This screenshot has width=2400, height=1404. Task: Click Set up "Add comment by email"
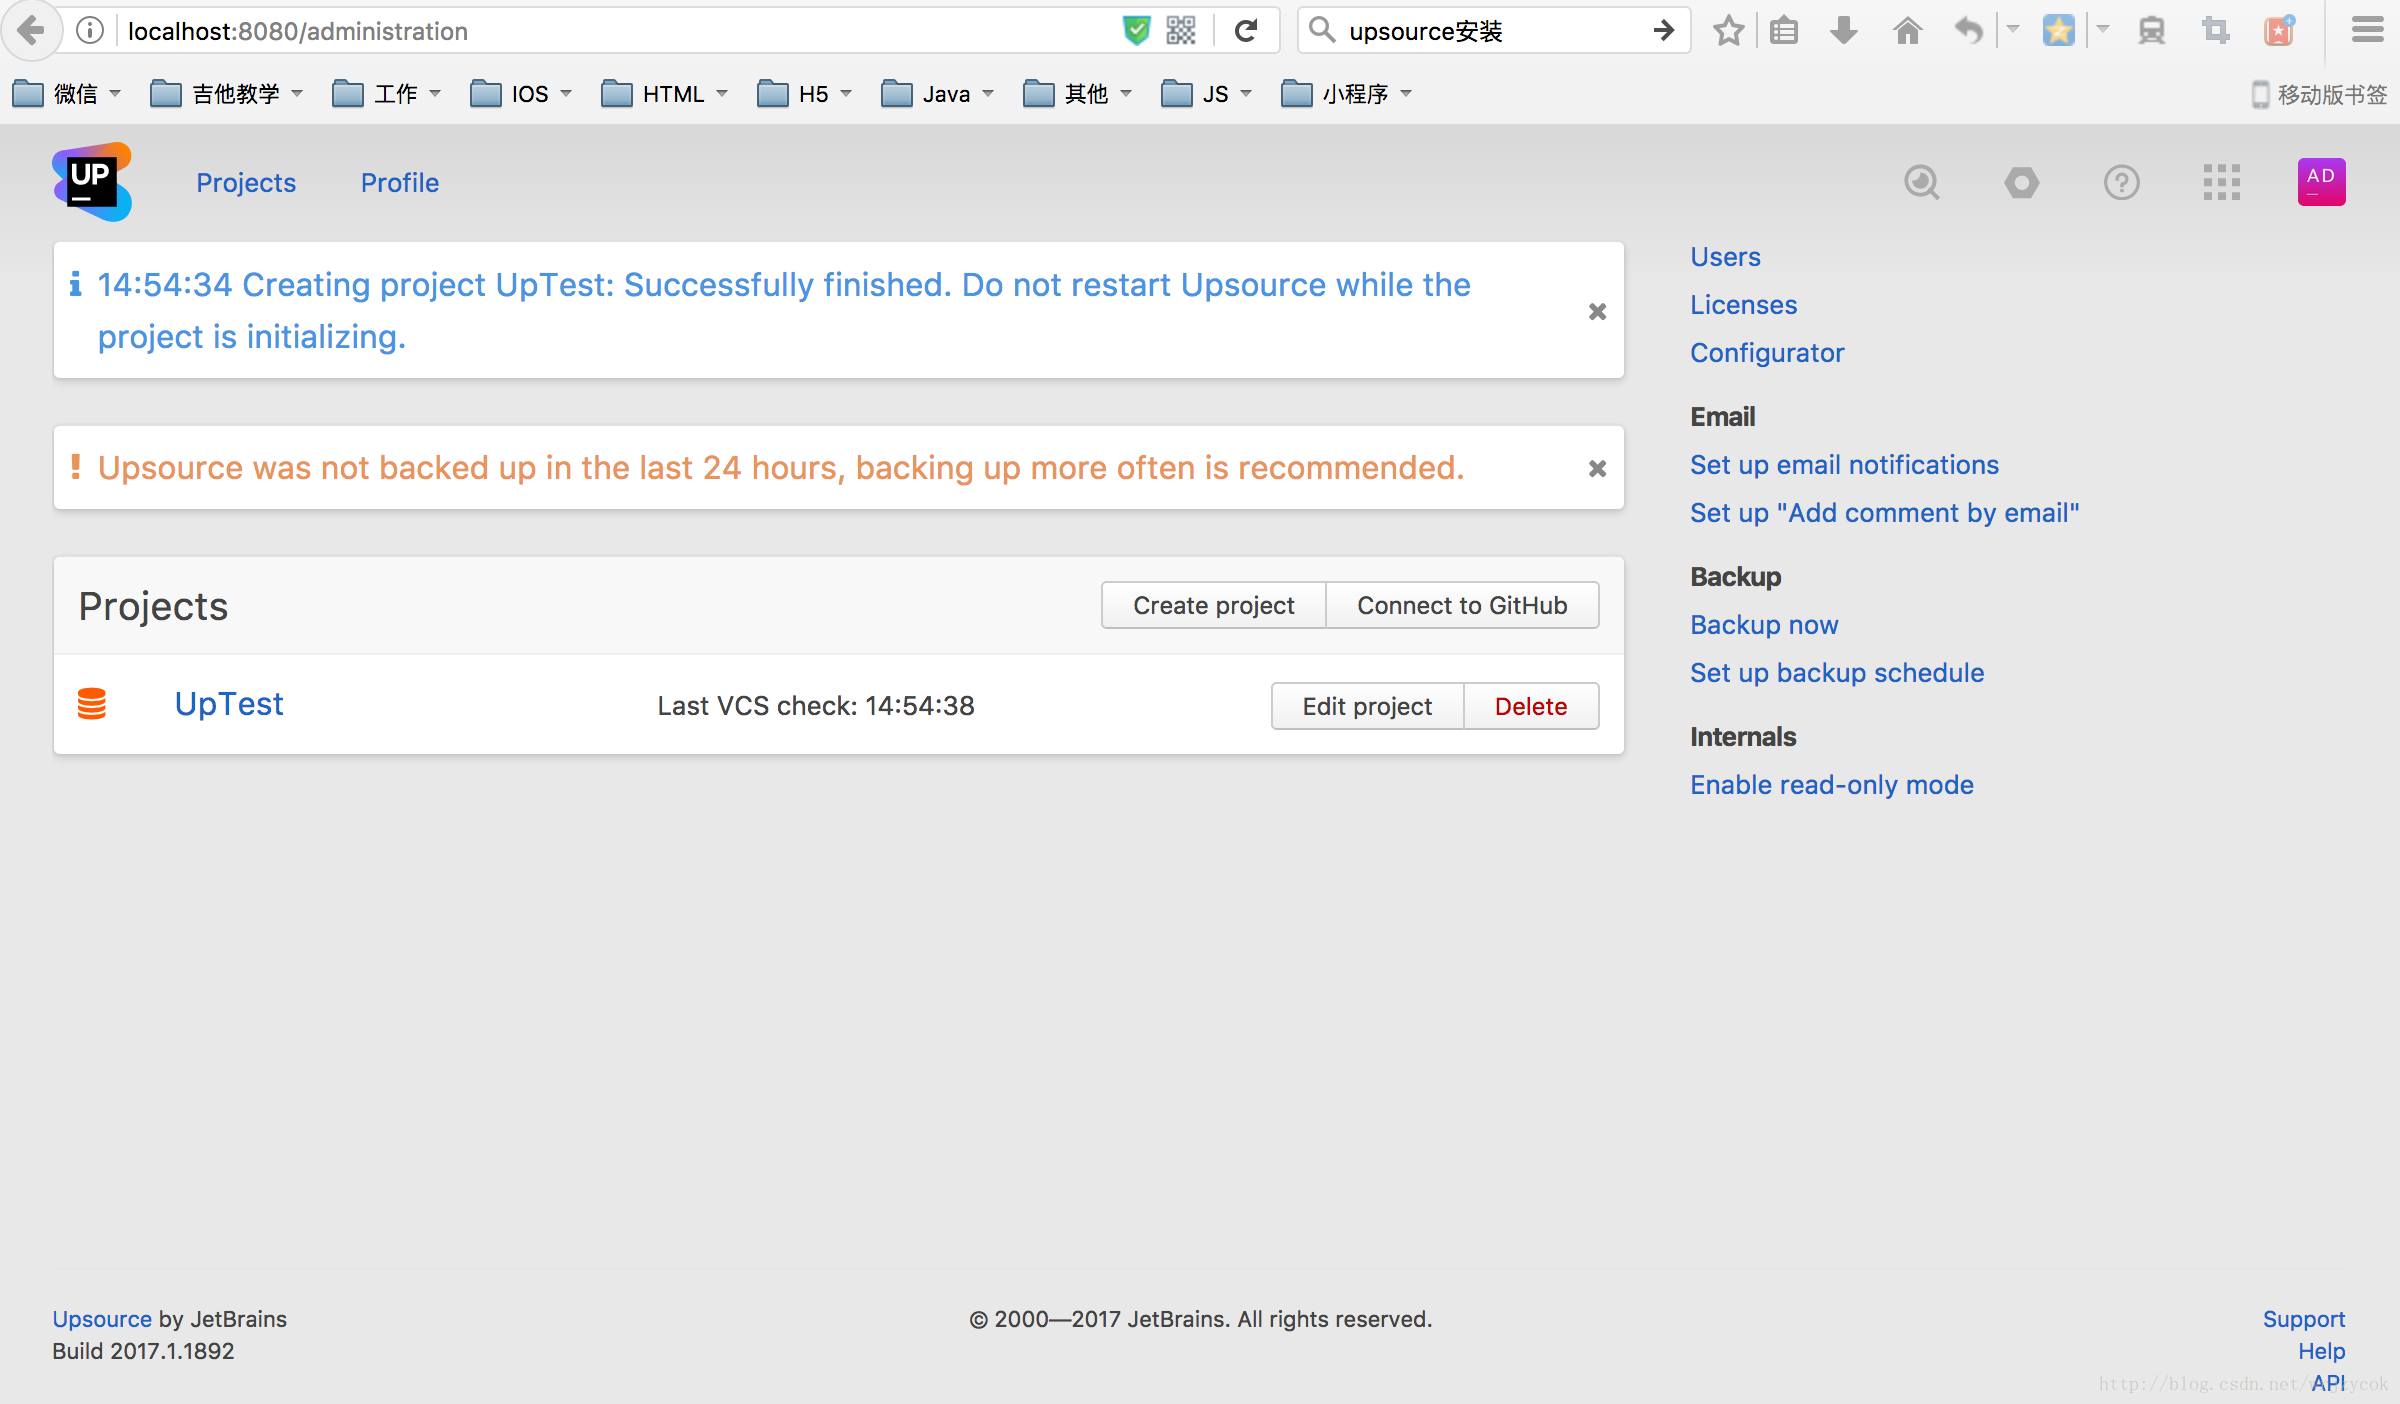(1884, 513)
